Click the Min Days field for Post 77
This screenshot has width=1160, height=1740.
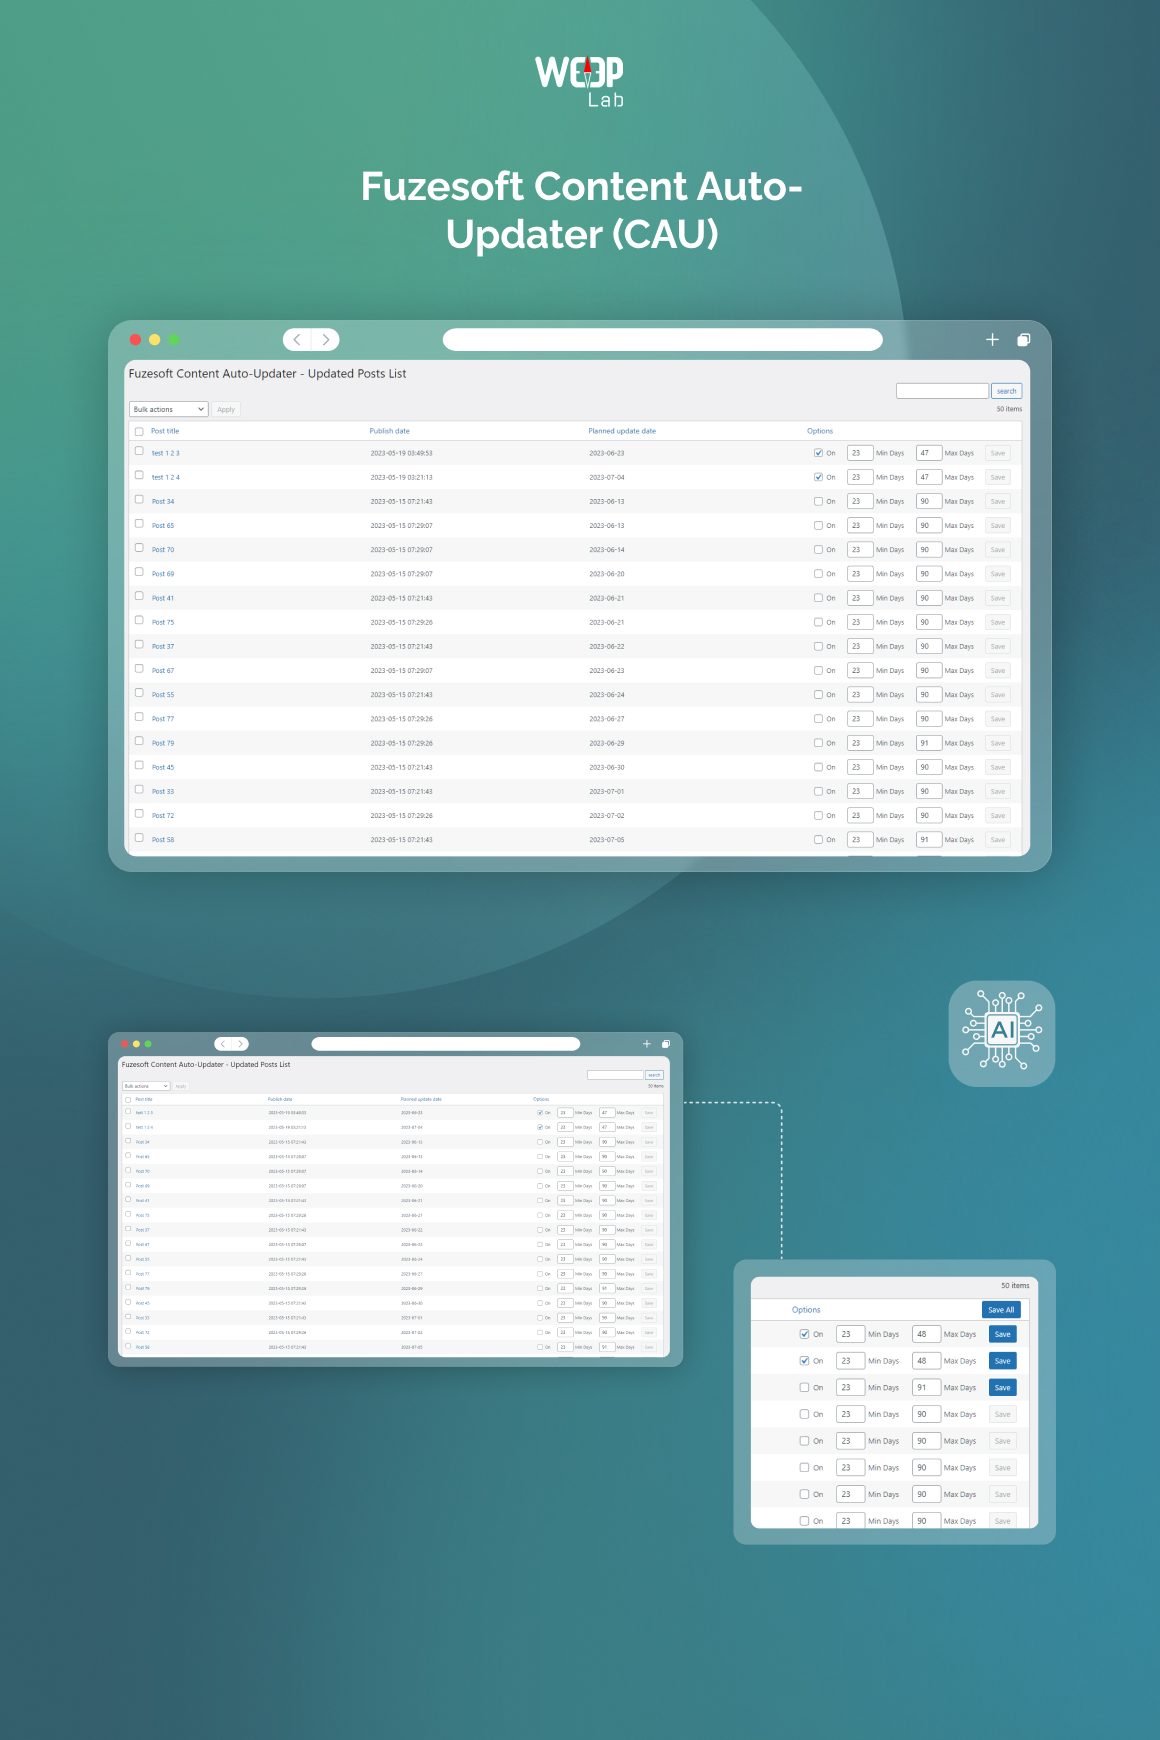pyautogui.click(x=860, y=719)
